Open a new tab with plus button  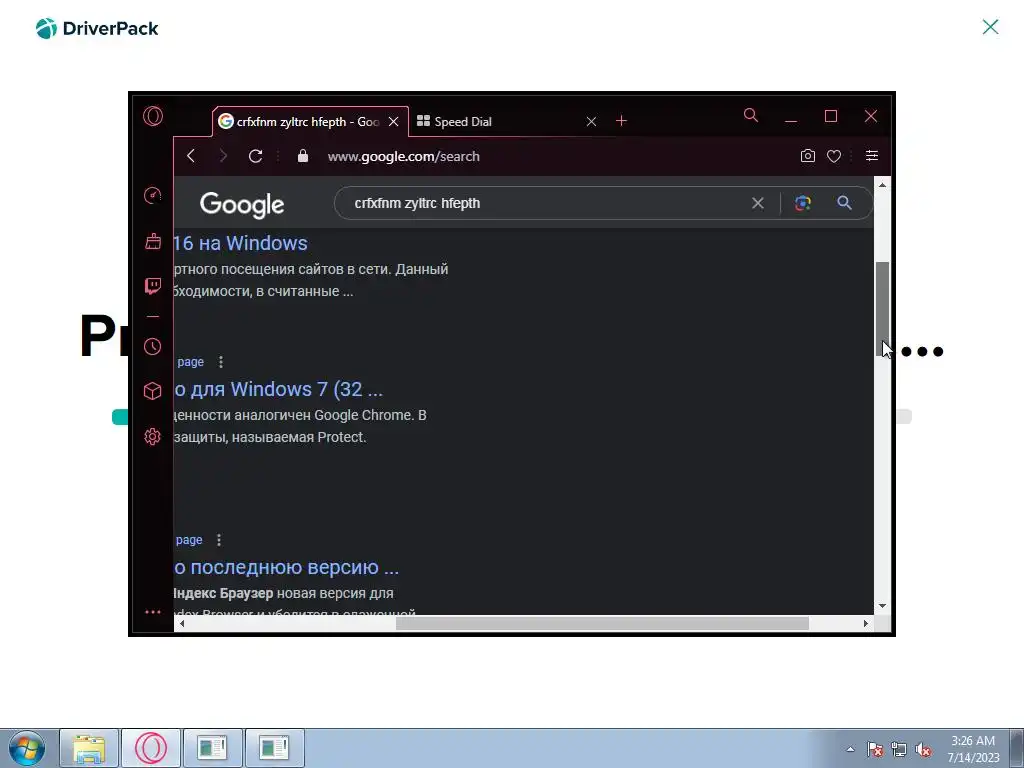[621, 121]
